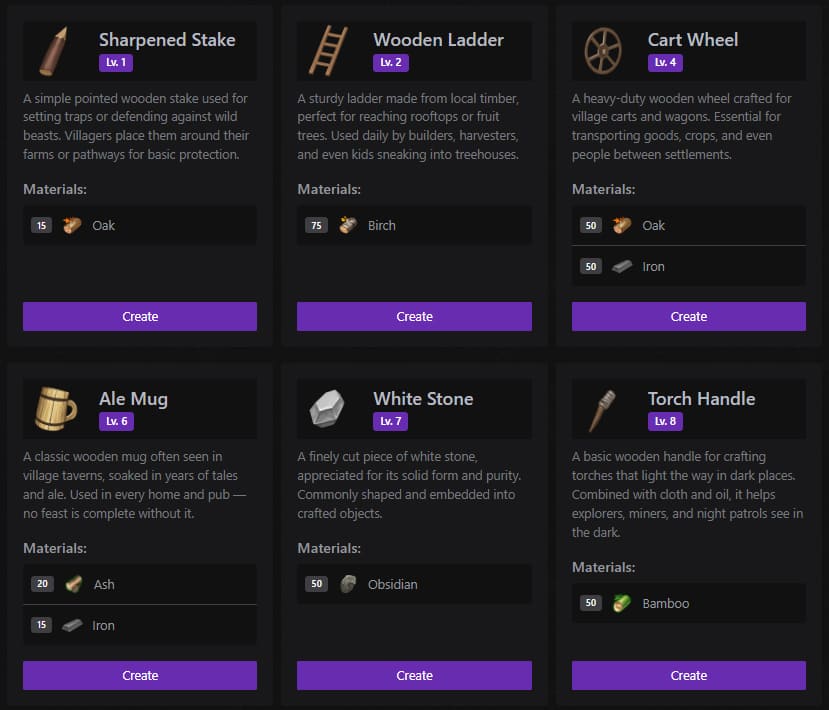Create the White Stone

(414, 675)
